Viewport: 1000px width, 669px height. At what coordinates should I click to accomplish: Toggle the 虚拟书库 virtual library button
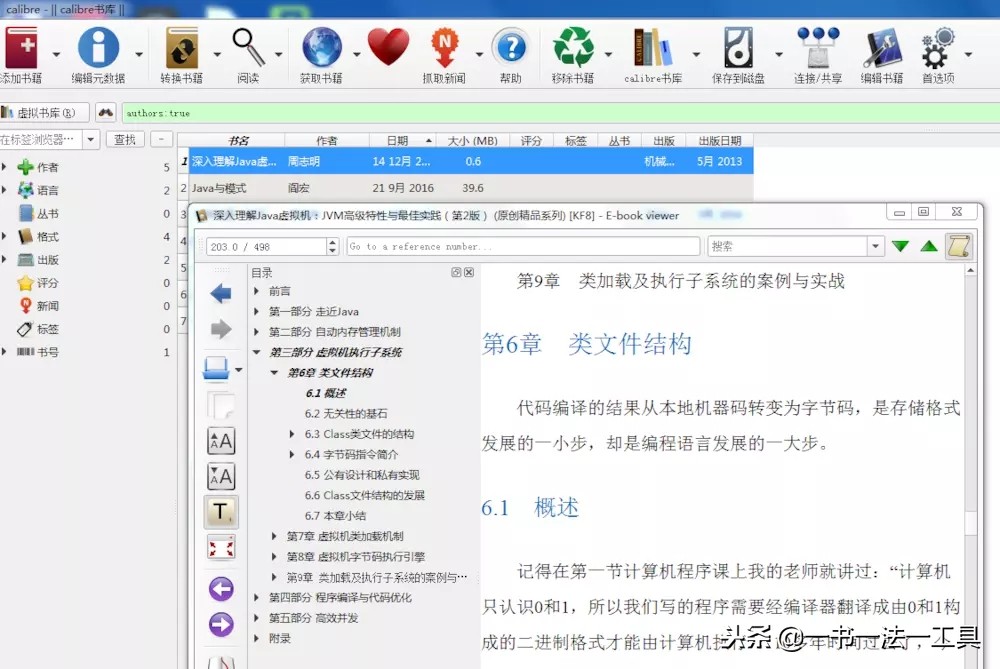click(x=42, y=113)
